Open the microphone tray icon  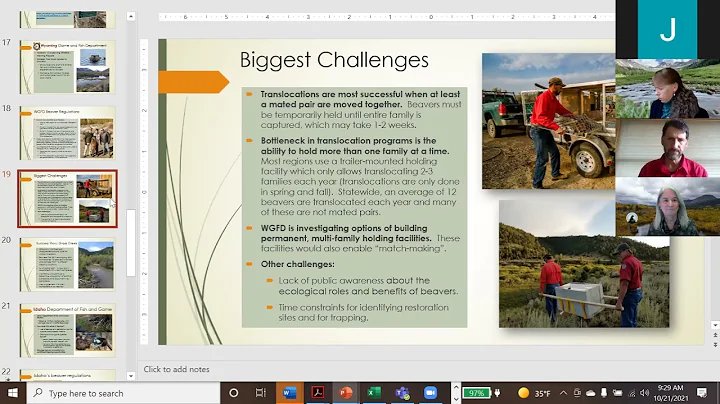604,393
